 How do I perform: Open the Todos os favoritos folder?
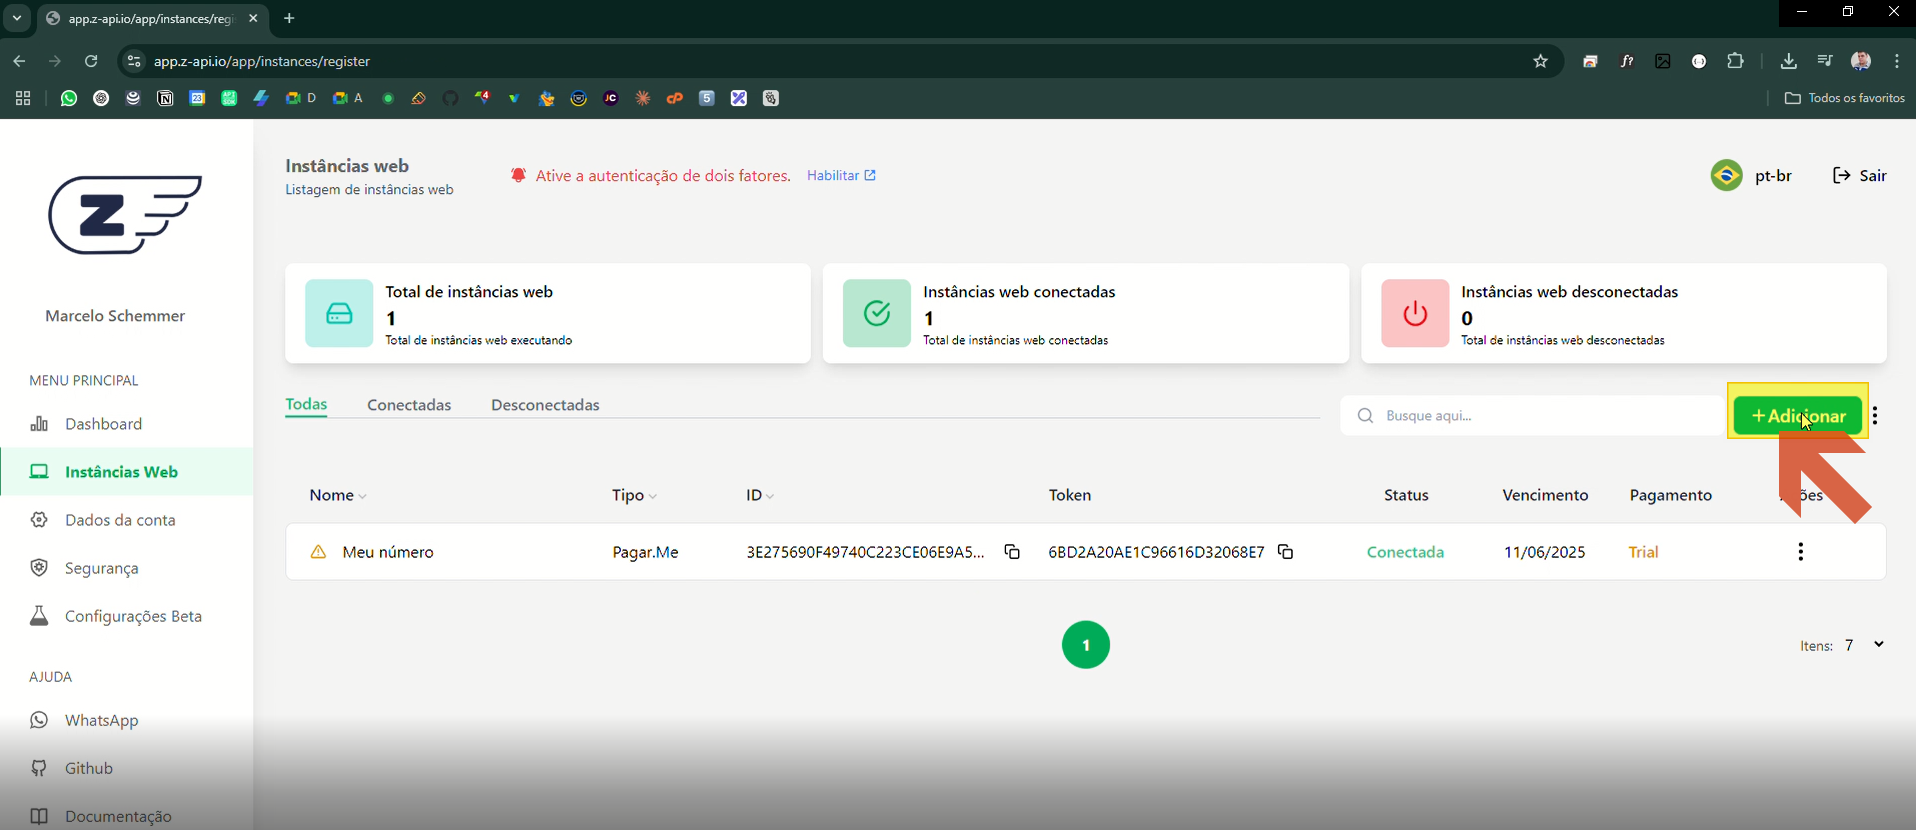click(x=1845, y=98)
